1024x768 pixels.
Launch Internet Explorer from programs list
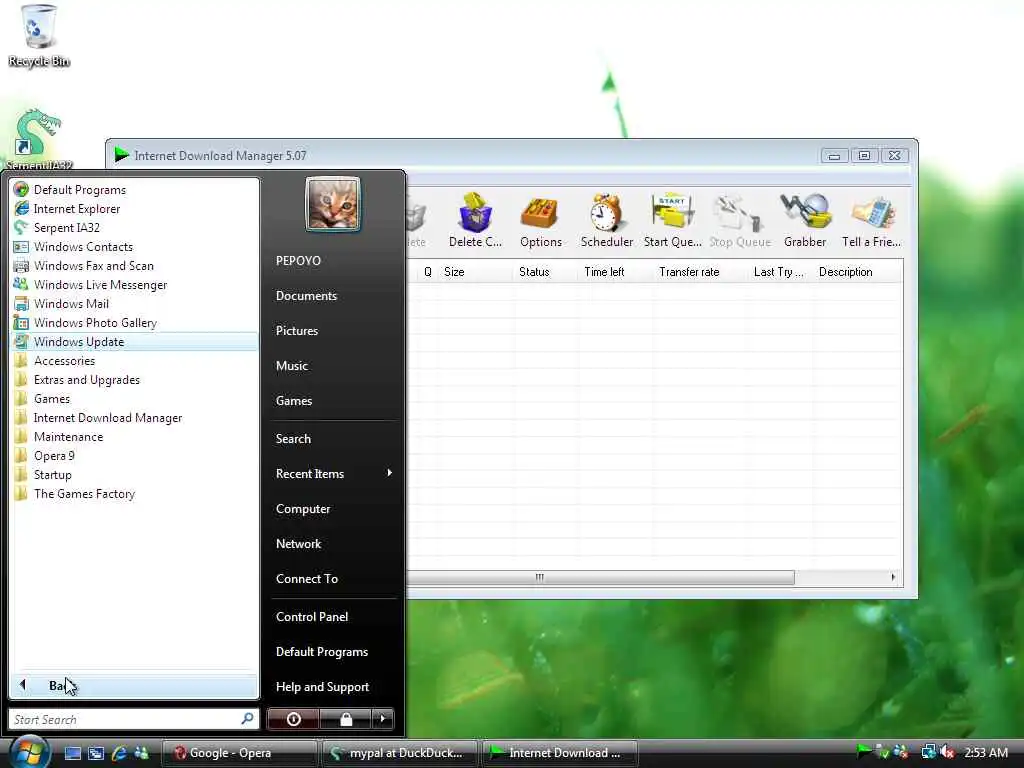coord(135,209)
